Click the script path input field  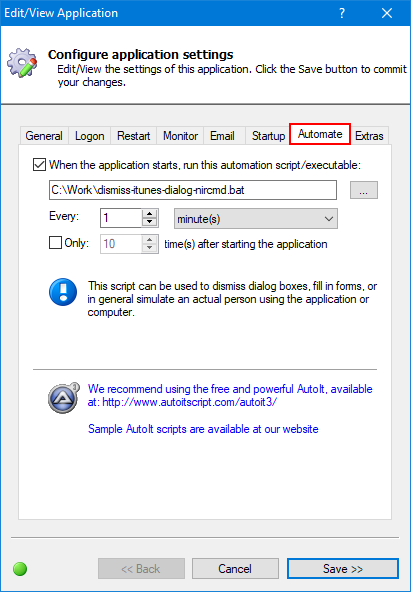coord(193,190)
